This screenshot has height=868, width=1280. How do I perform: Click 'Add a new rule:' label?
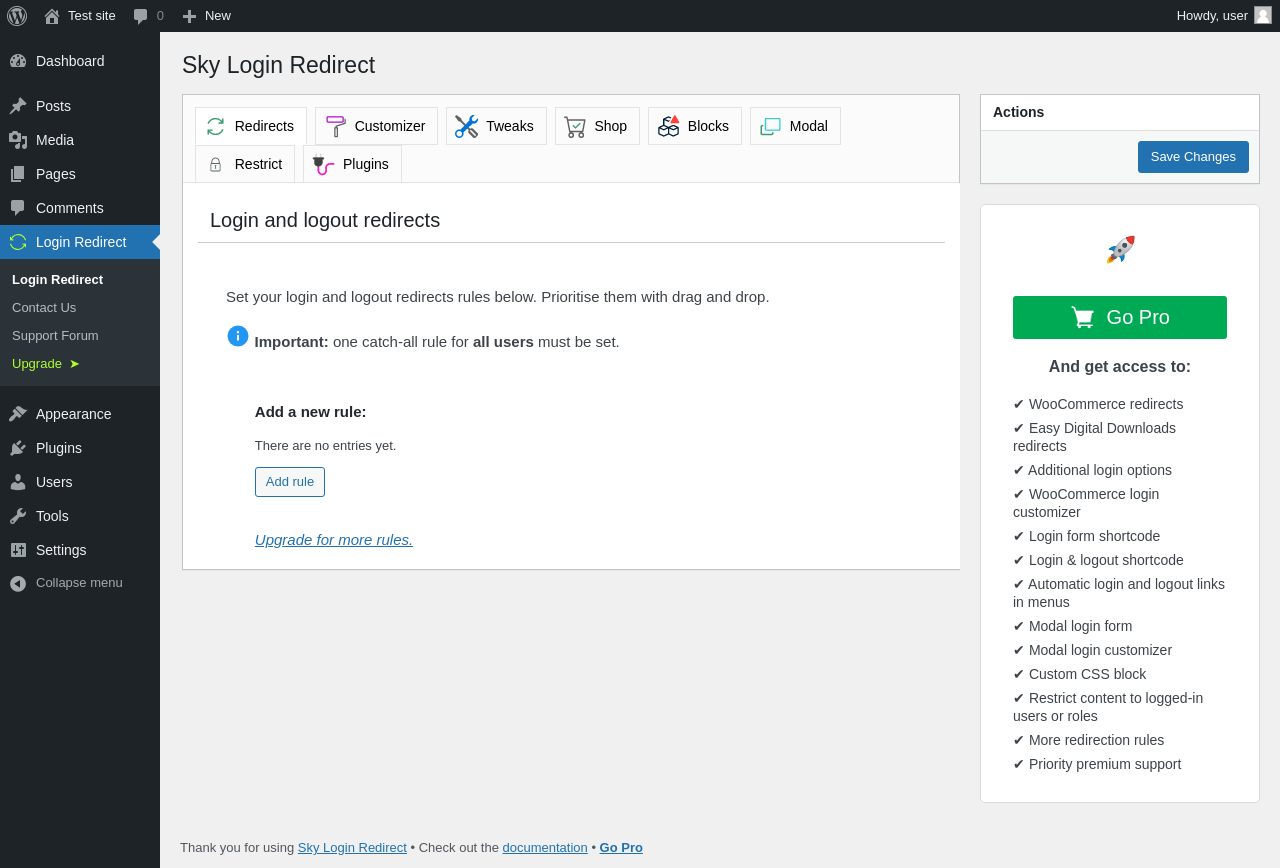click(x=311, y=412)
